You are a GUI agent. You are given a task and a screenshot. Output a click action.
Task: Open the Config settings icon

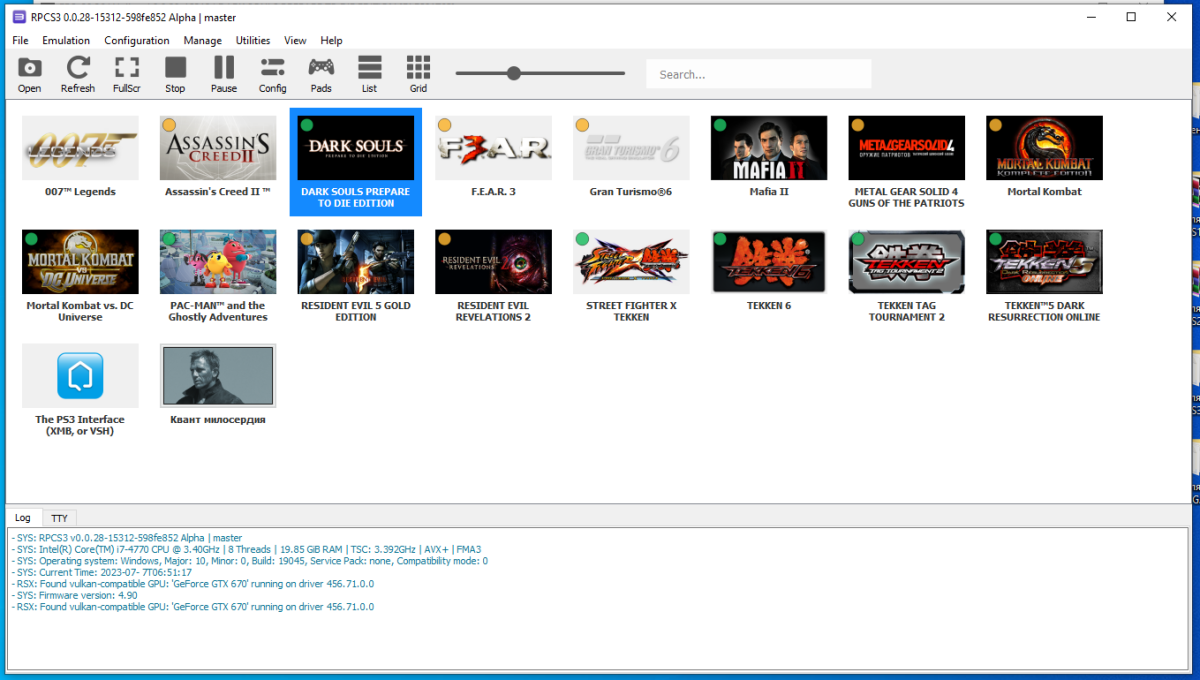(x=272, y=74)
